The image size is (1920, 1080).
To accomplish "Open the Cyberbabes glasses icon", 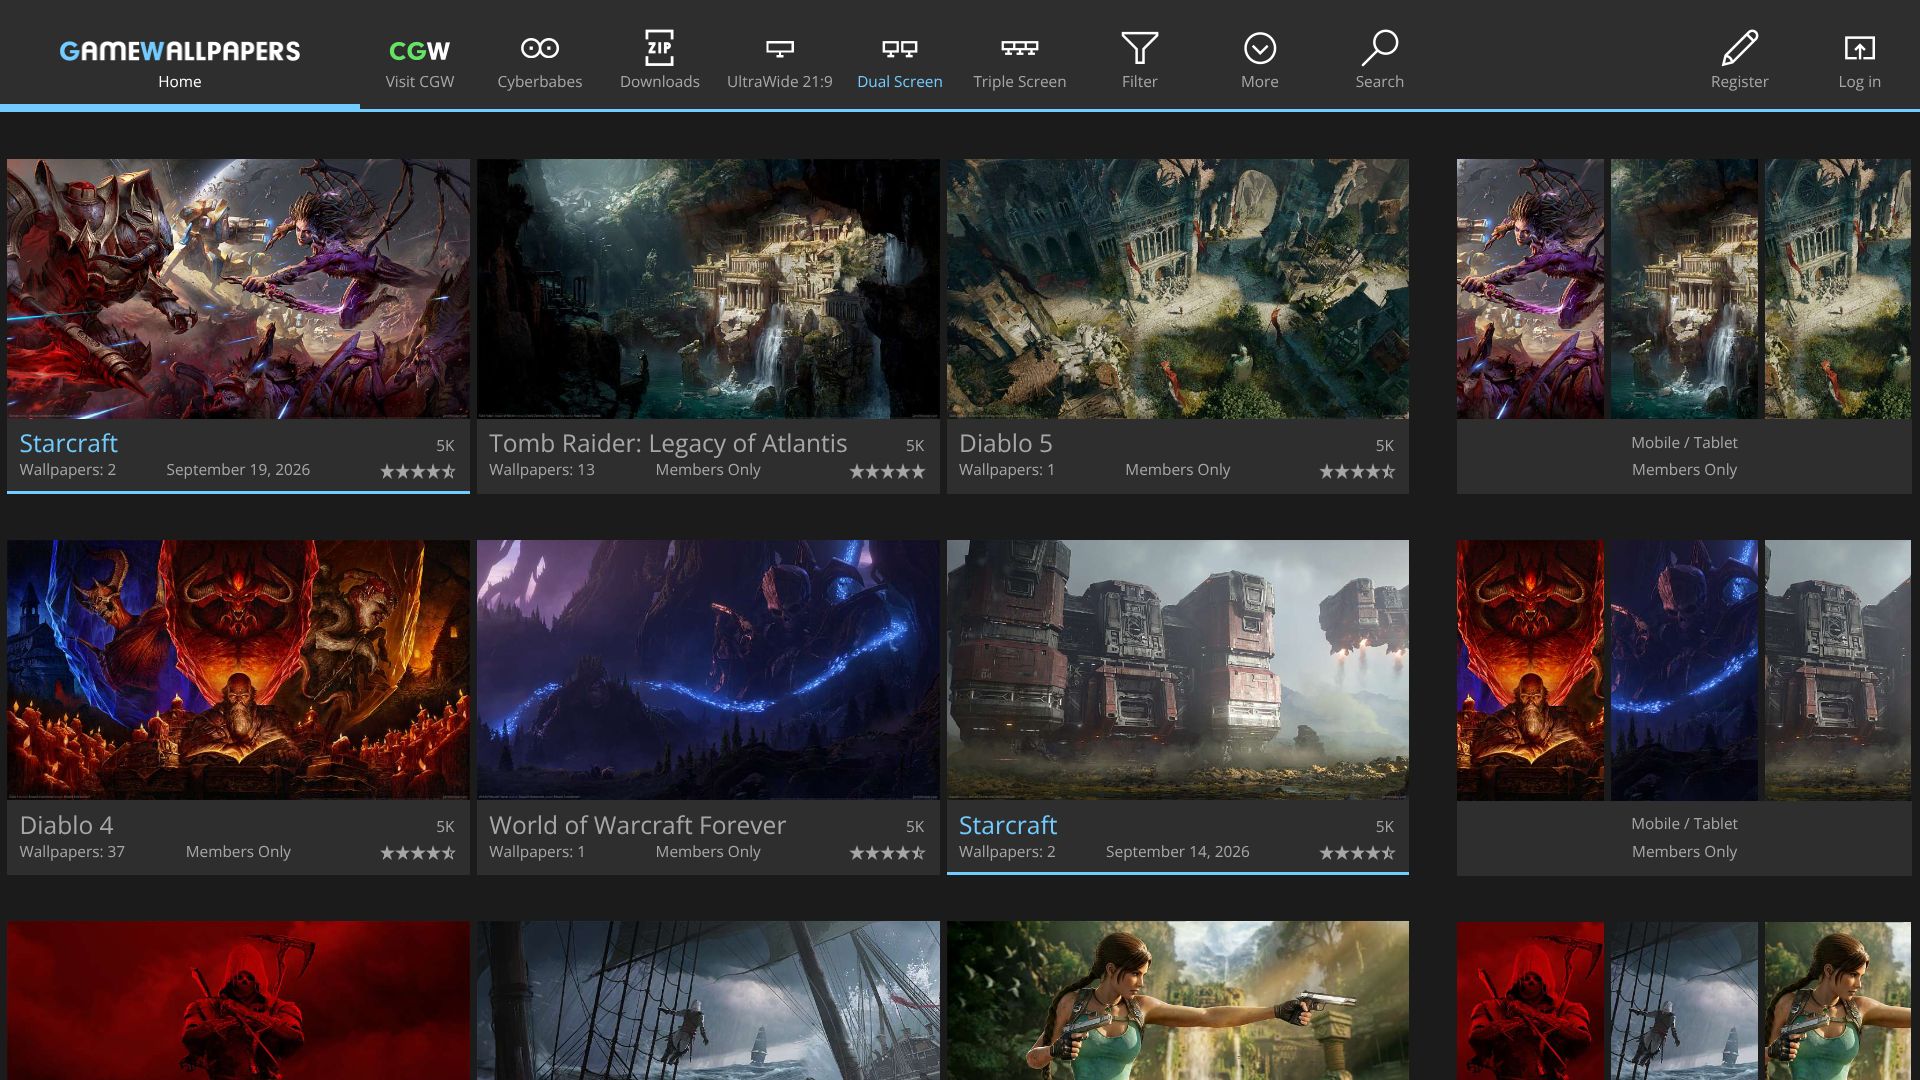I will pos(539,48).
